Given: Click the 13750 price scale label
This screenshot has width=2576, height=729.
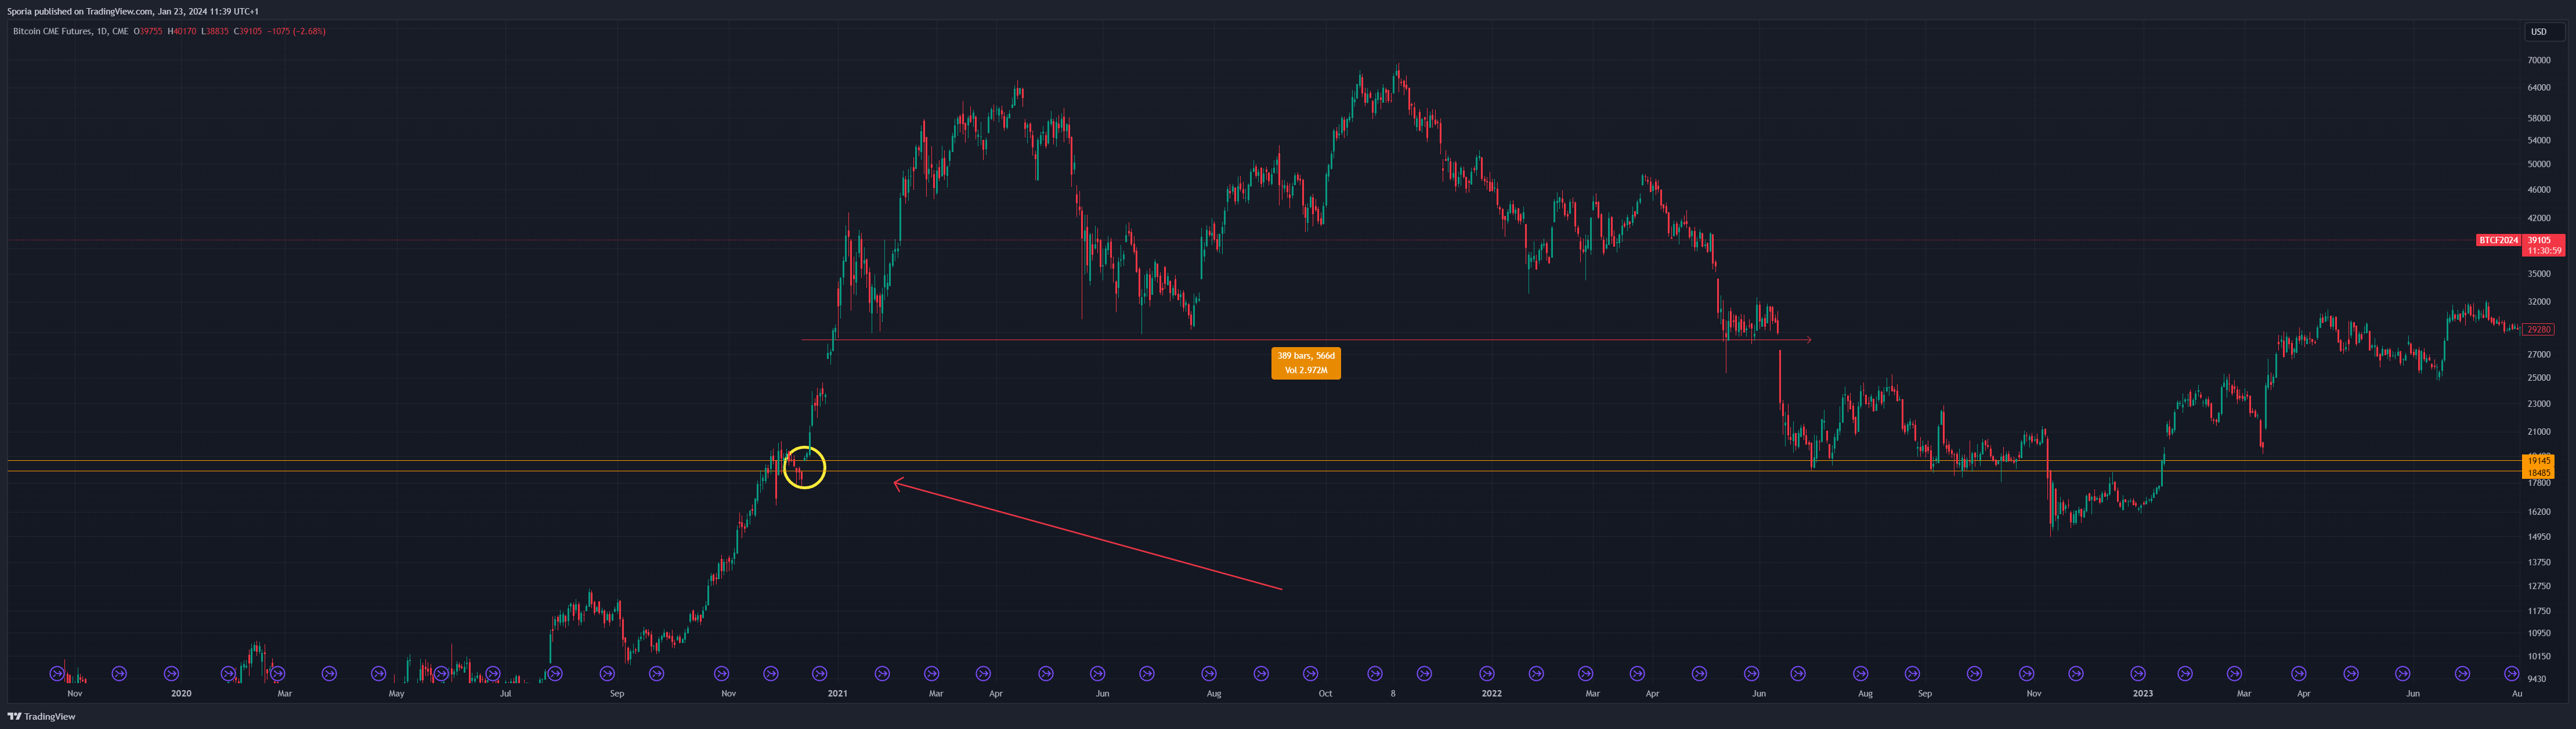Looking at the screenshot, I should coord(2538,563).
